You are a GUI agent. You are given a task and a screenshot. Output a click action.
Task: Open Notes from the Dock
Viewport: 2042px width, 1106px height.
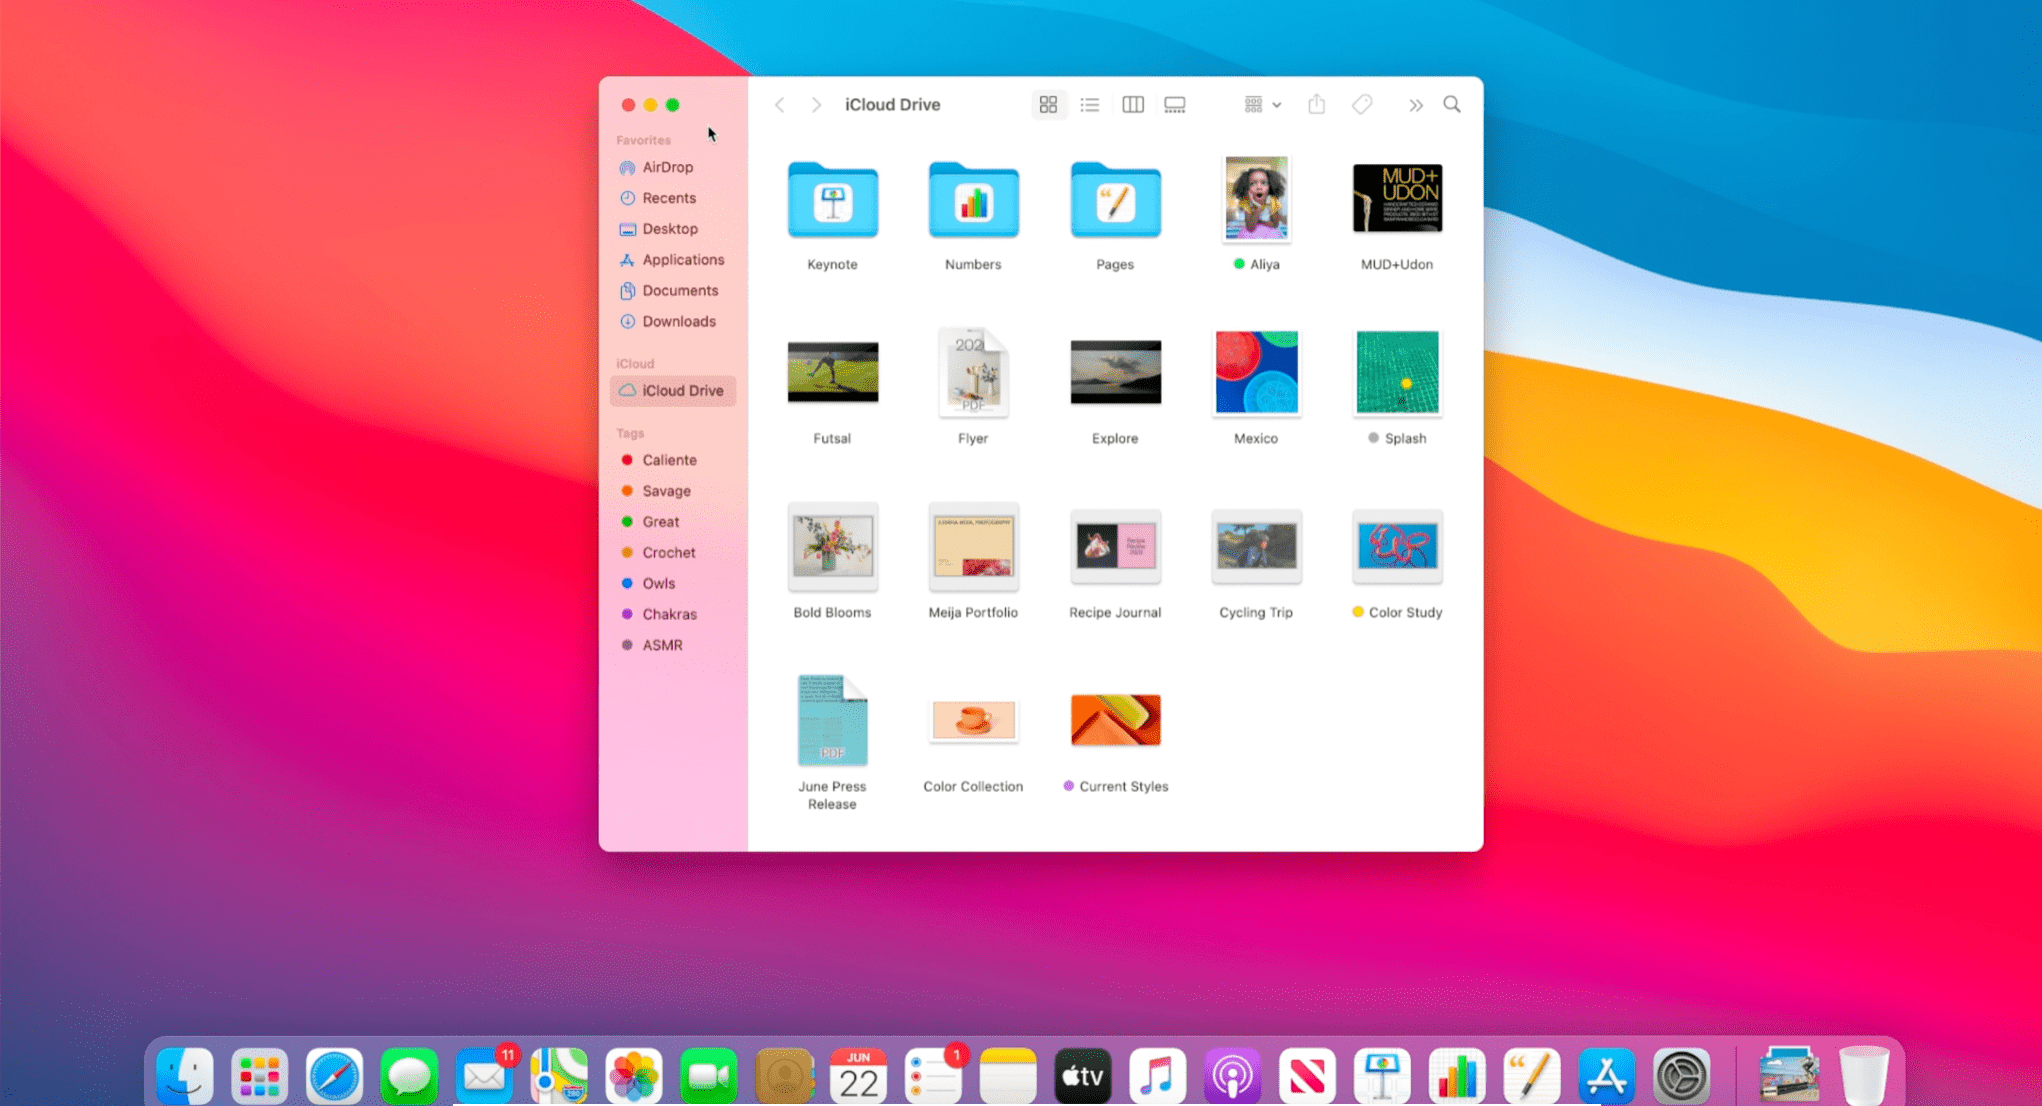pos(1008,1076)
